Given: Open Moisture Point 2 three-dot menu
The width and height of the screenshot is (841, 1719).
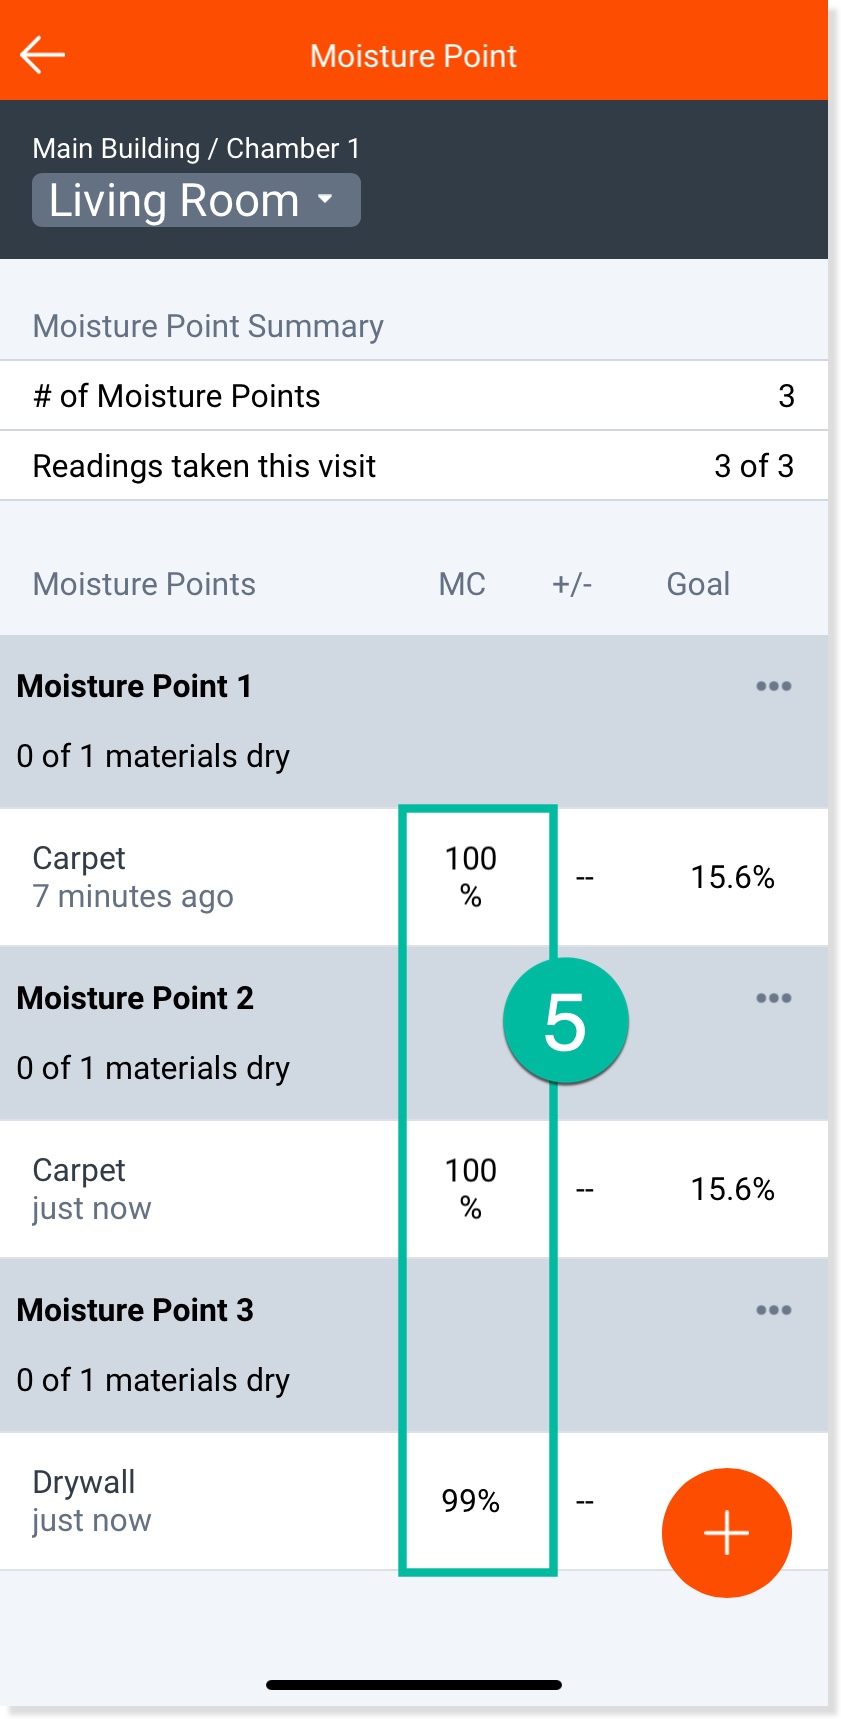Looking at the screenshot, I should click(773, 998).
